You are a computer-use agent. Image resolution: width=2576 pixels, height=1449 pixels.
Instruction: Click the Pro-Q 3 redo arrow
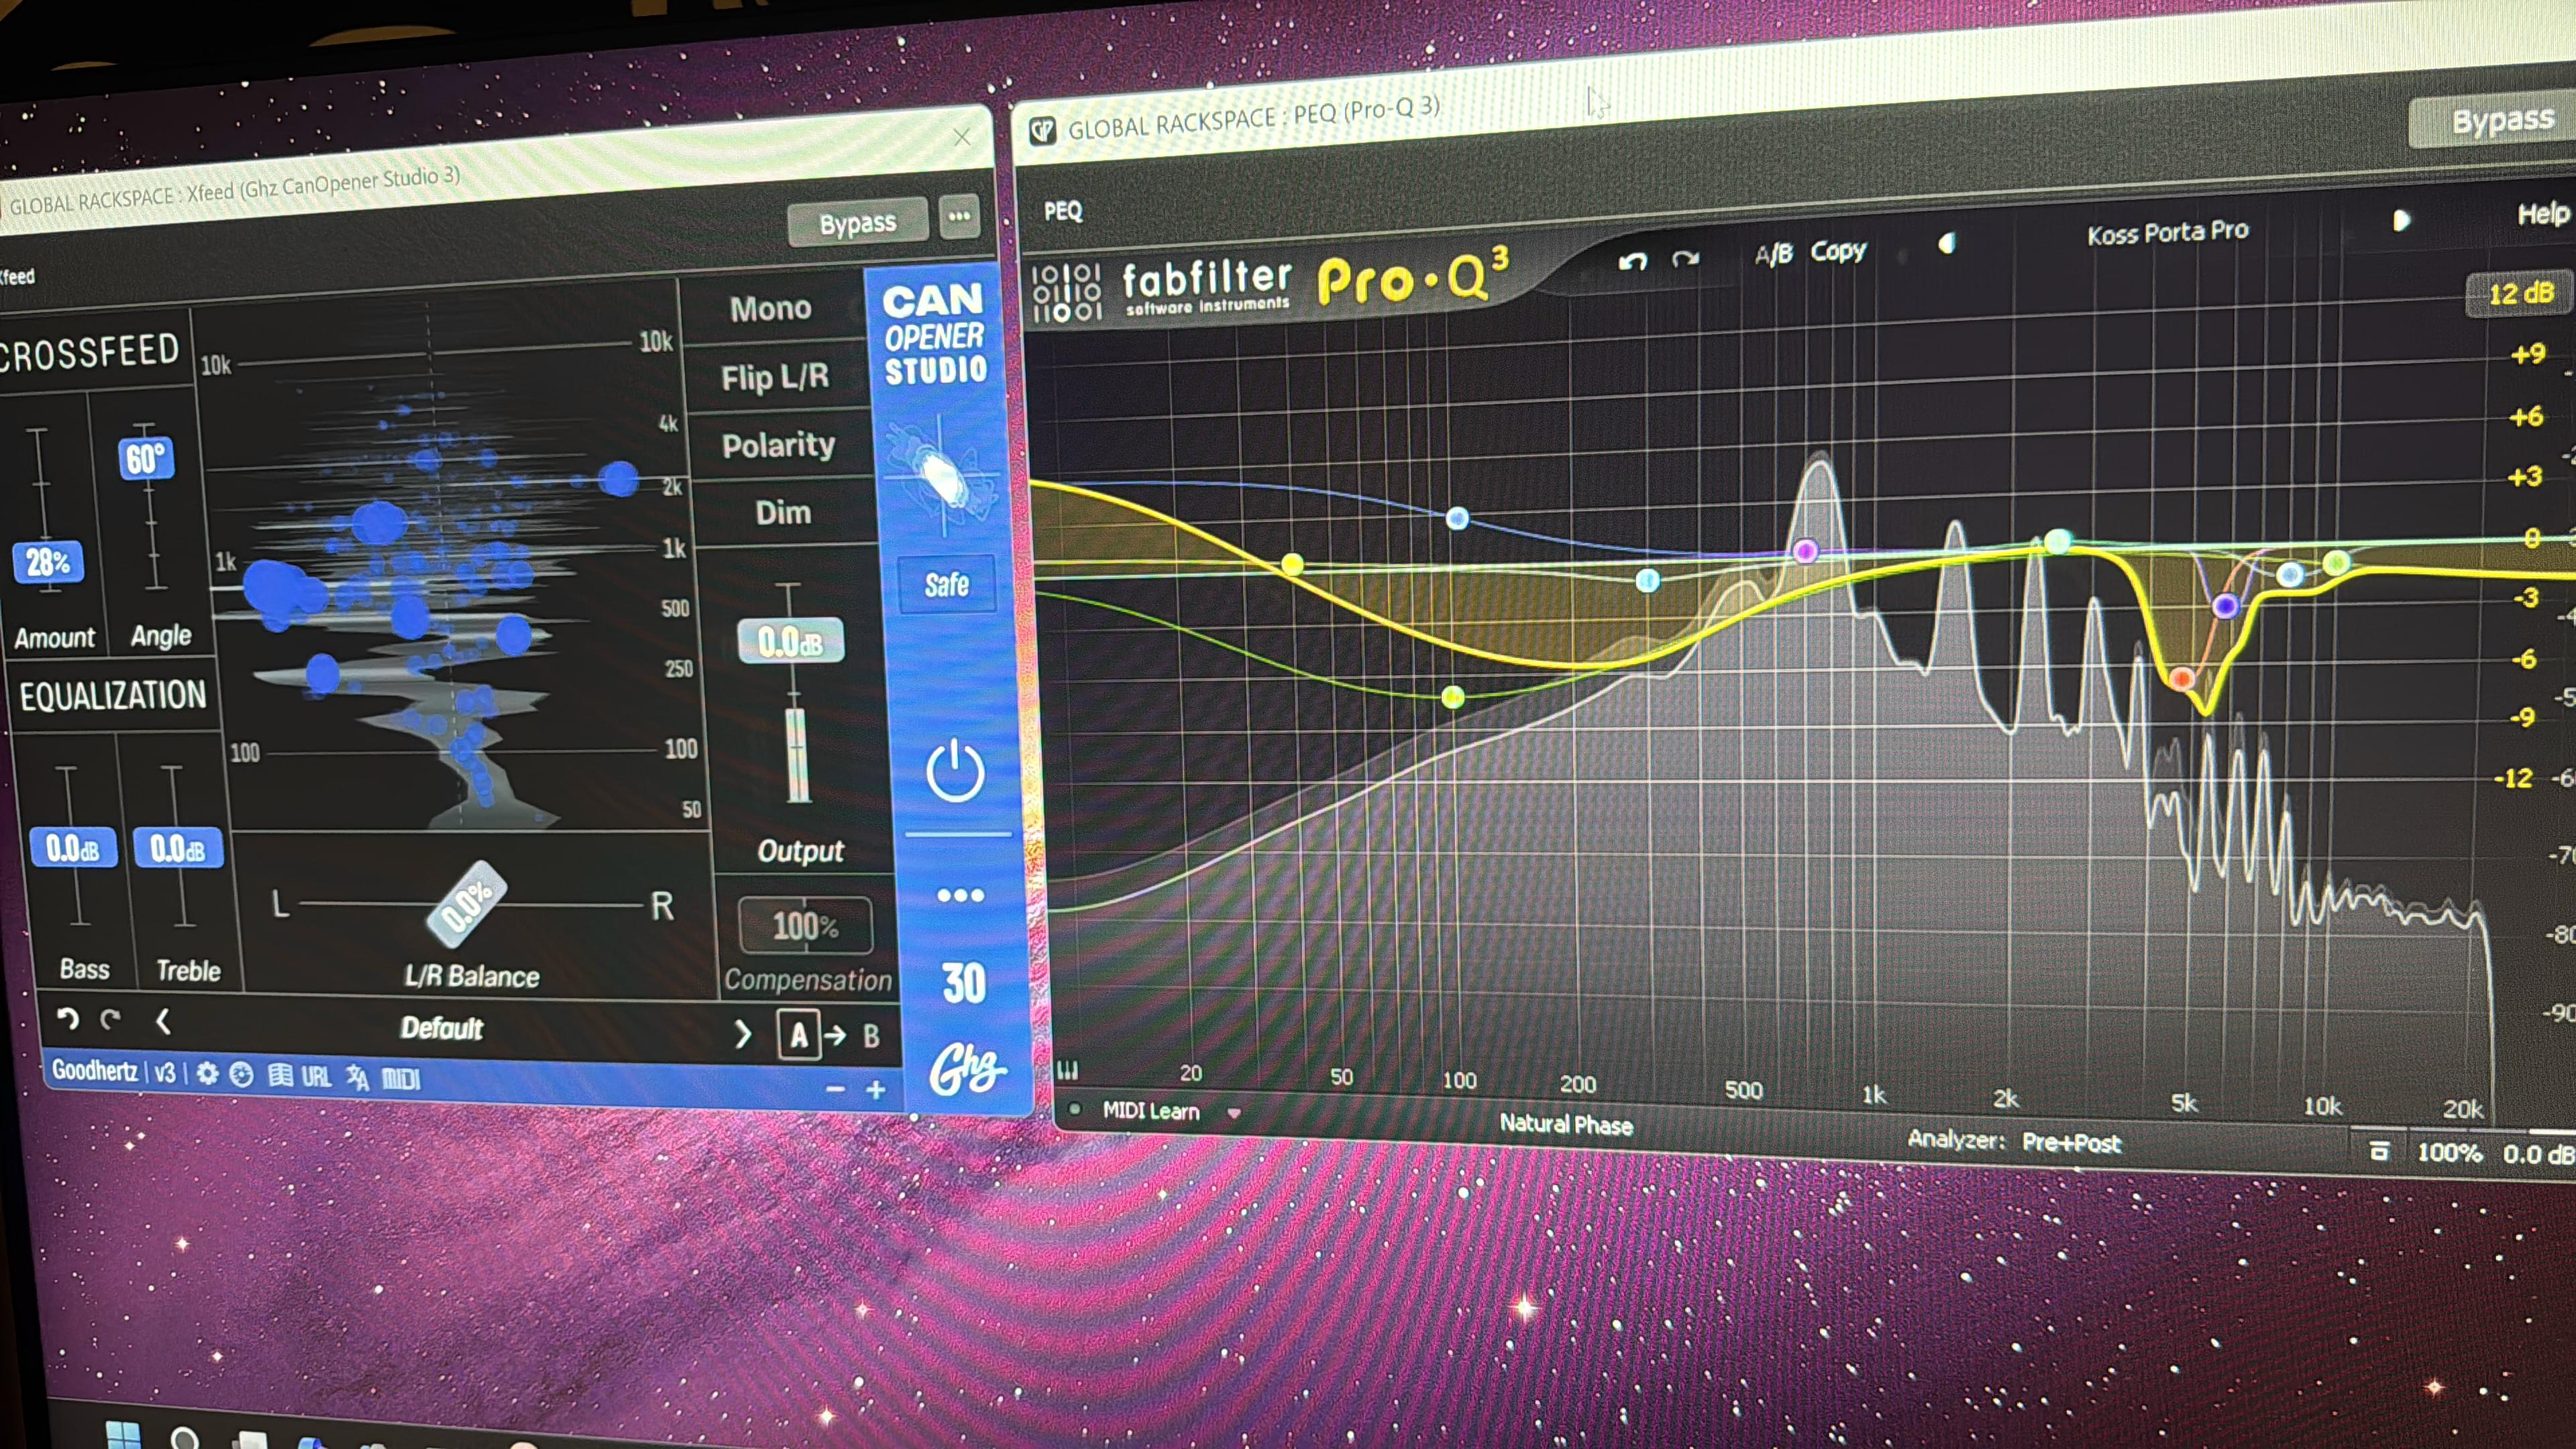pyautogui.click(x=1686, y=259)
